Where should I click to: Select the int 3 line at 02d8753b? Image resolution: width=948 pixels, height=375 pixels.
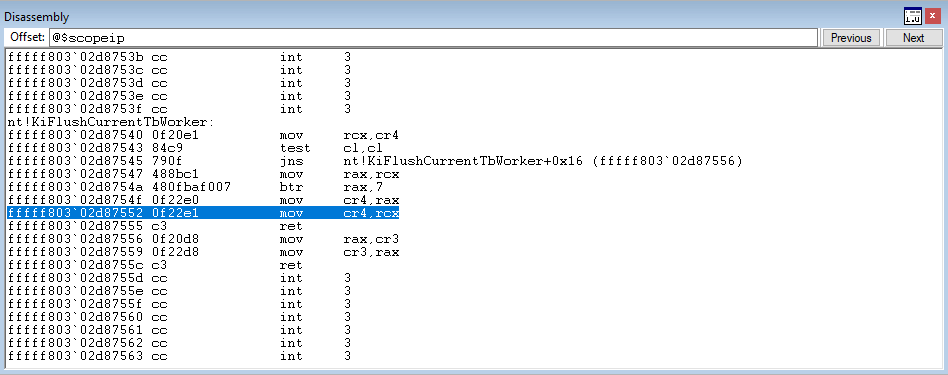pyautogui.click(x=179, y=57)
